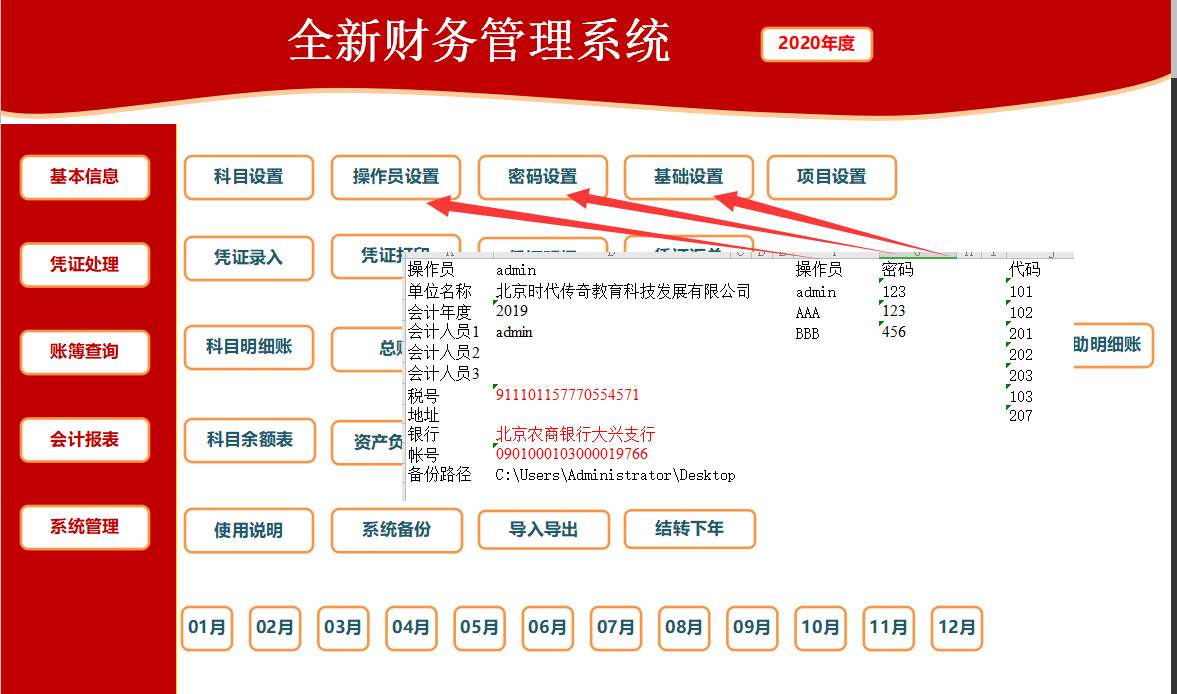Open the 辅助明细账 auxiliary ledger
1177x694 pixels.
click(x=1113, y=345)
